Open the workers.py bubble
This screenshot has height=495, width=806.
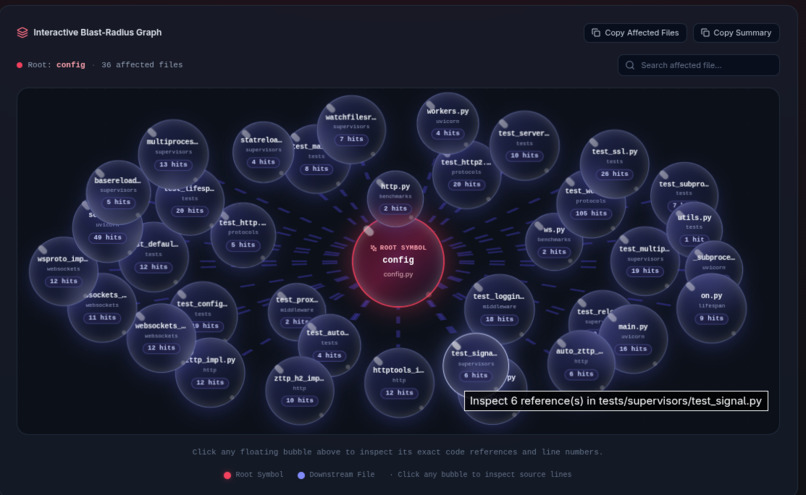(x=447, y=123)
